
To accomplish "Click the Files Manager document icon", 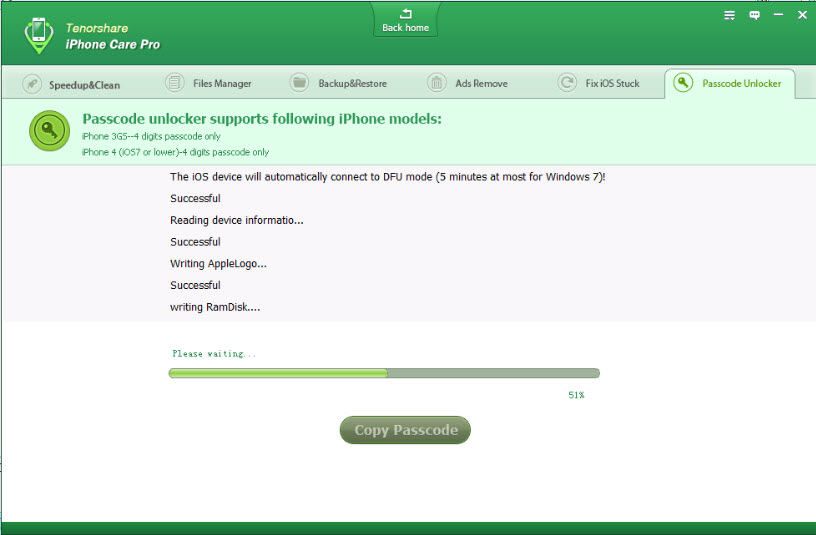I will [x=175, y=83].
